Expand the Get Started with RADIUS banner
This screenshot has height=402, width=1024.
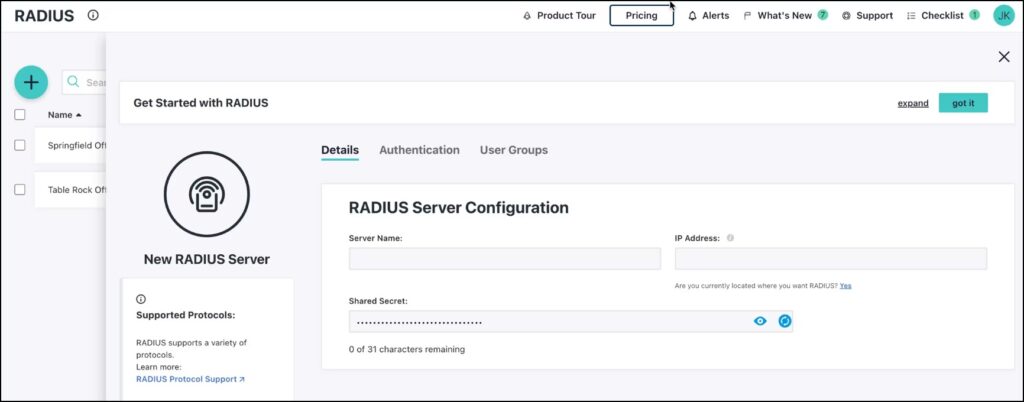(912, 103)
